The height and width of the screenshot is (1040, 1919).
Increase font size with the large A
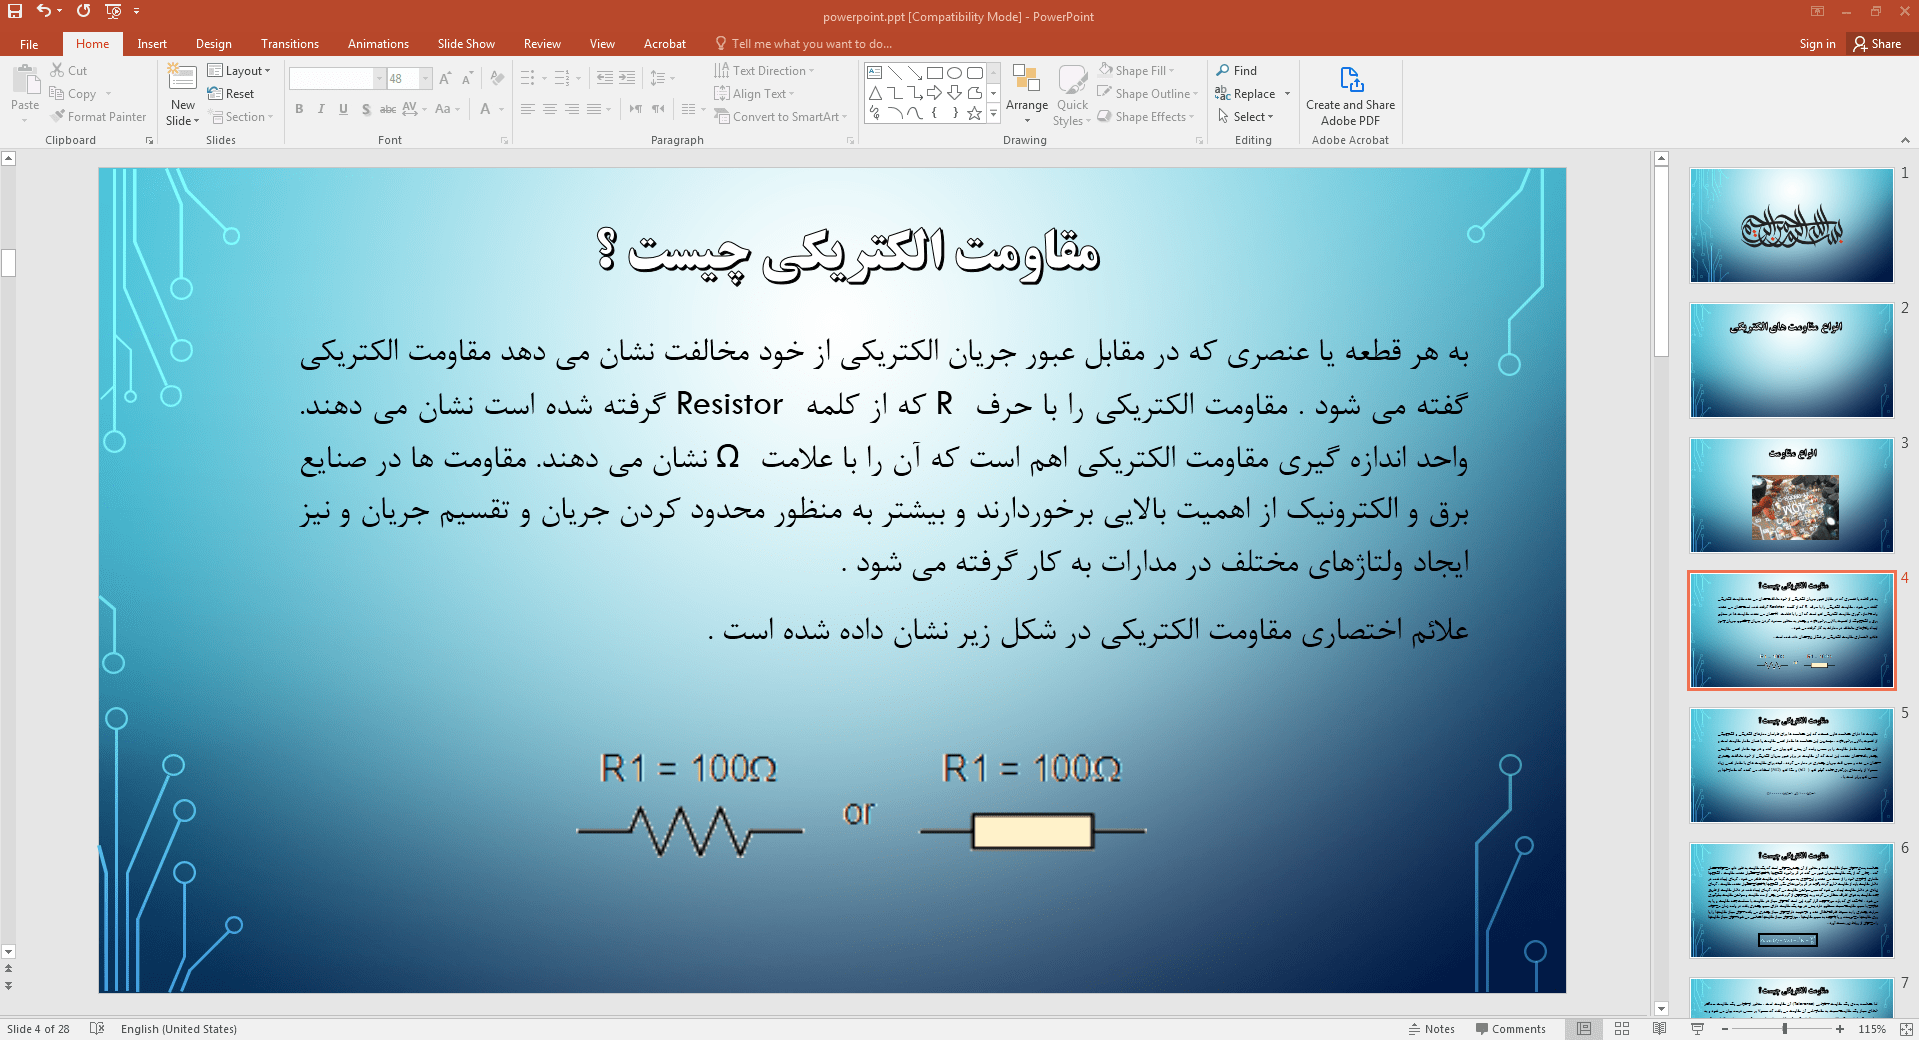445,78
